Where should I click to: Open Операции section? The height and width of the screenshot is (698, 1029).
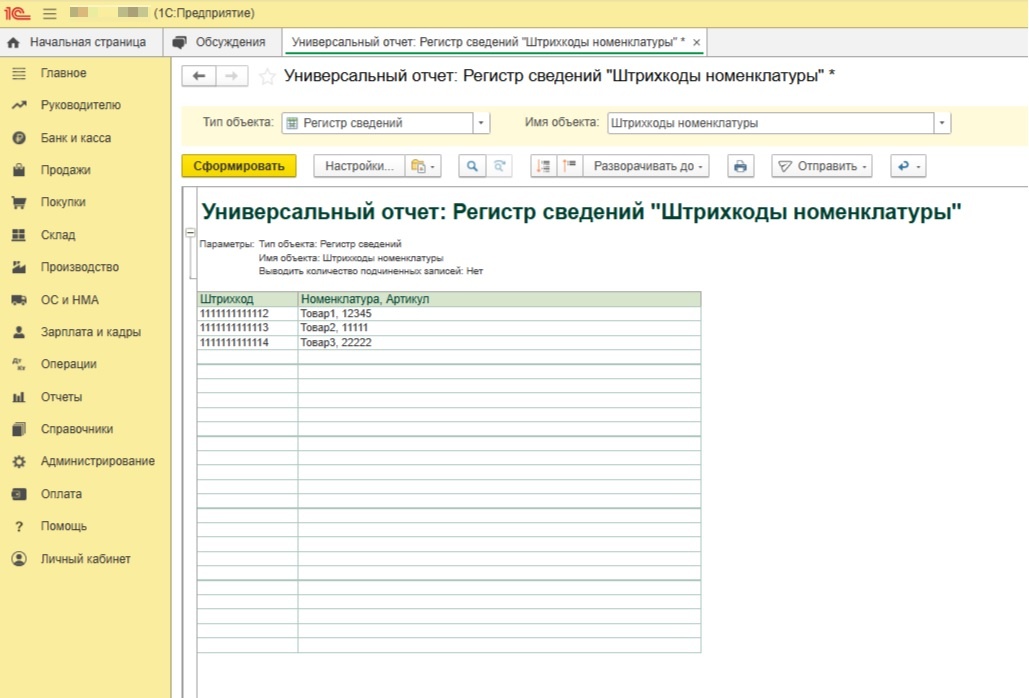pos(68,364)
